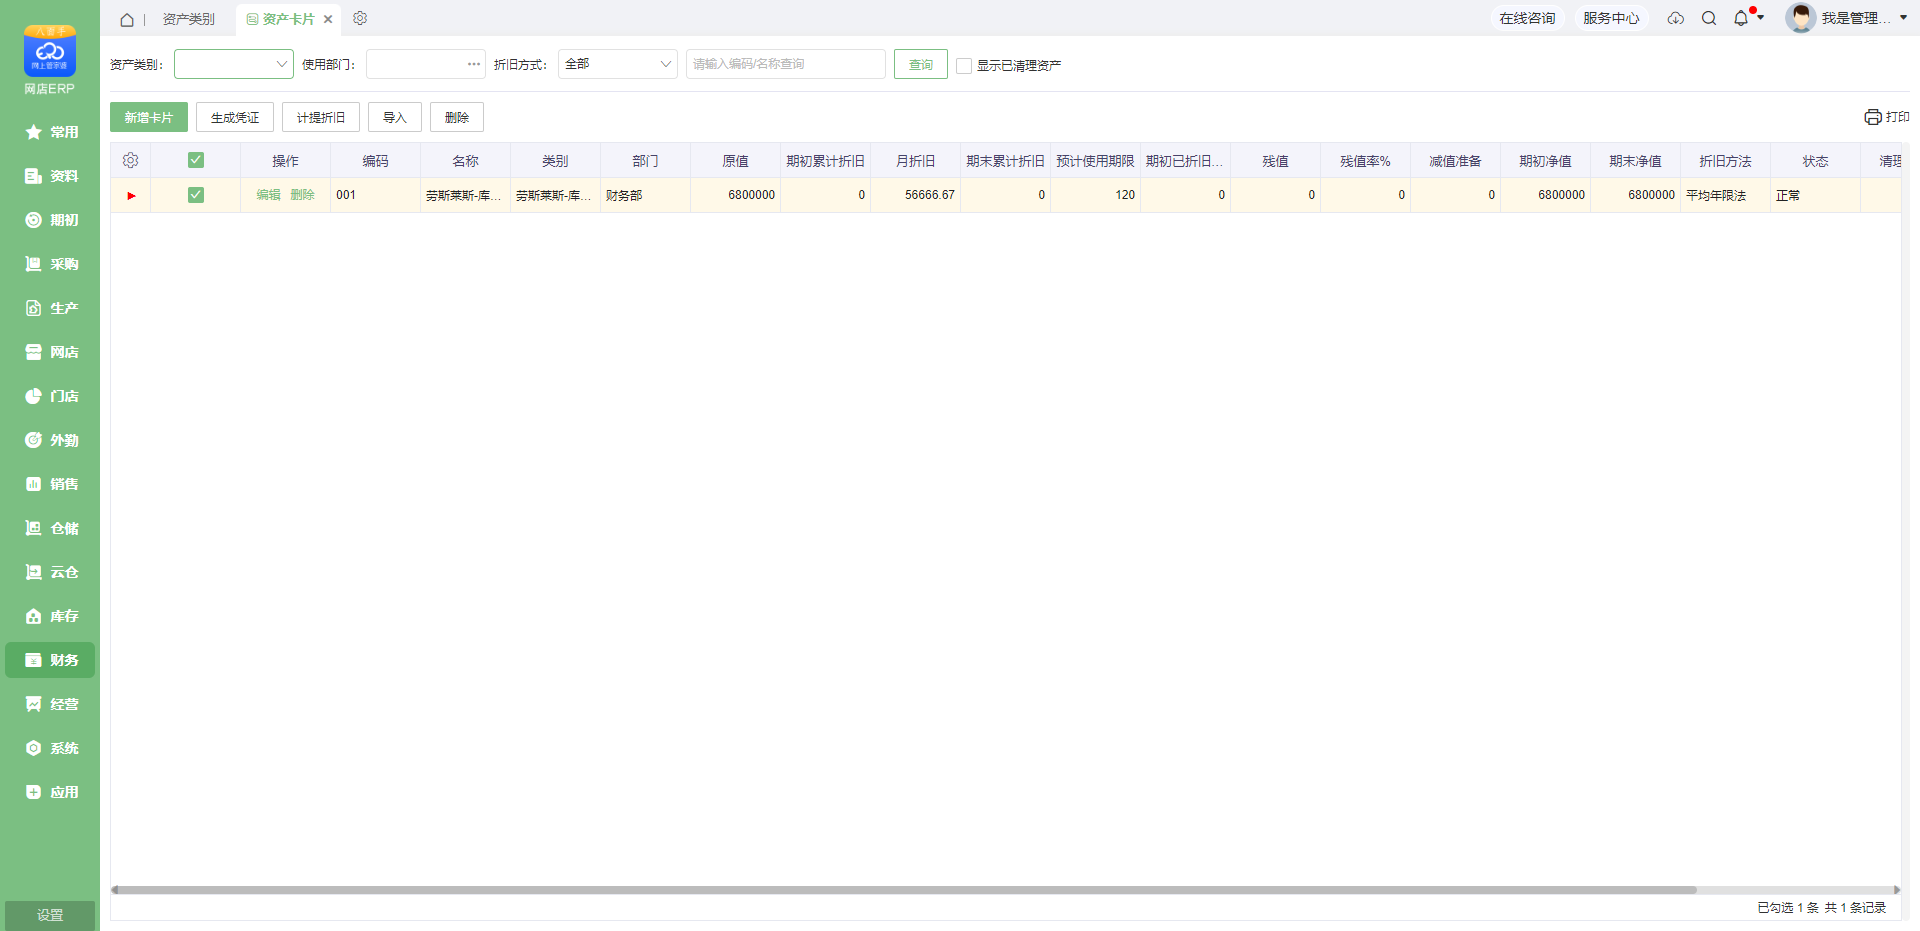Open 使用部门 picker ellipsis
Image resolution: width=1920 pixels, height=931 pixels.
(x=473, y=64)
